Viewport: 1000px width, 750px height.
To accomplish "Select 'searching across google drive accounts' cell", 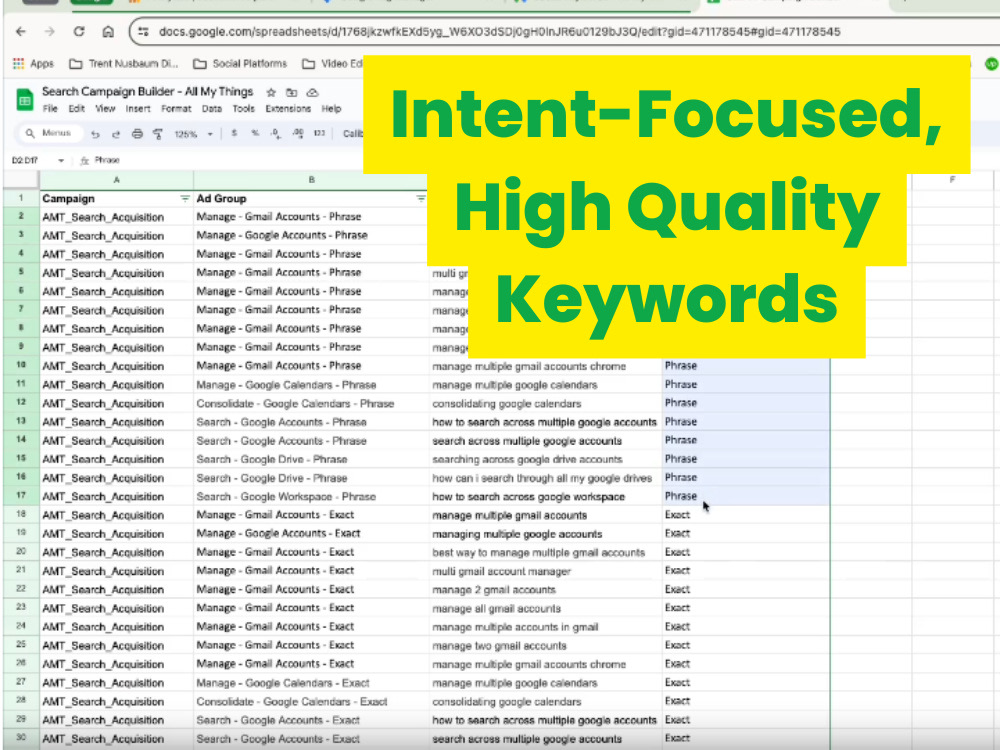I will pyautogui.click(x=545, y=460).
